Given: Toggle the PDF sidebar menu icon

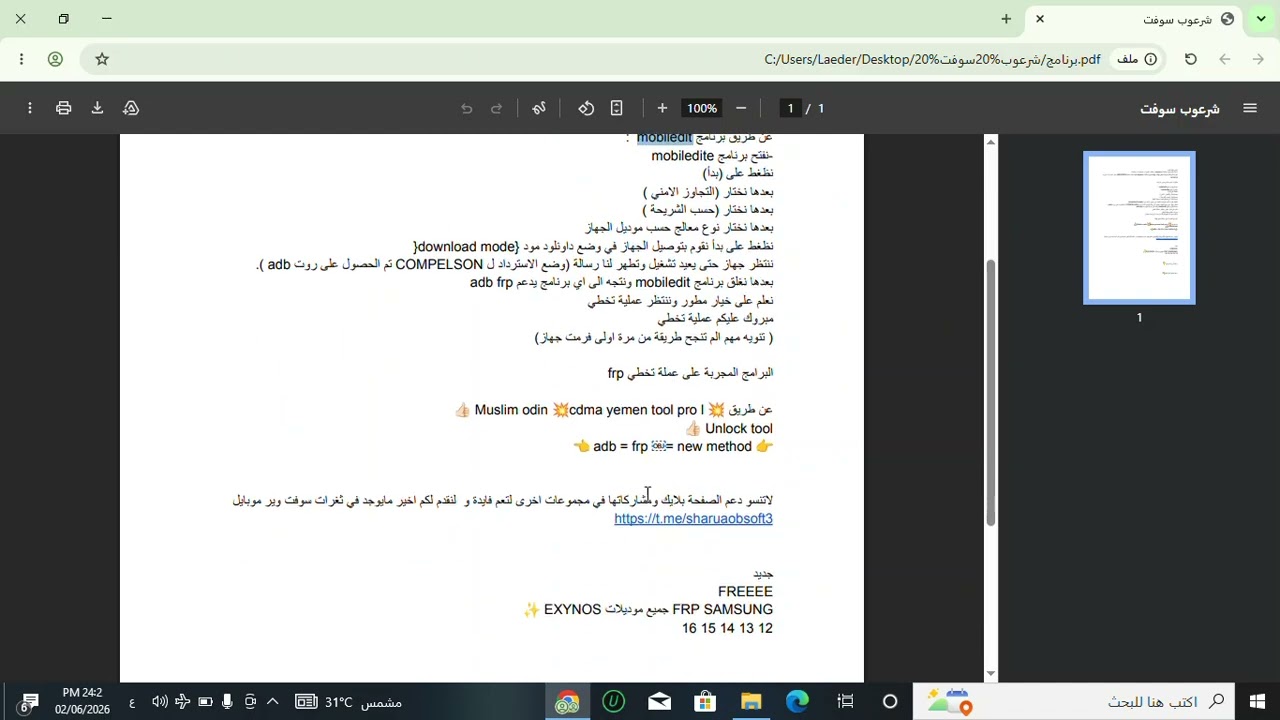Looking at the screenshot, I should point(1250,108).
